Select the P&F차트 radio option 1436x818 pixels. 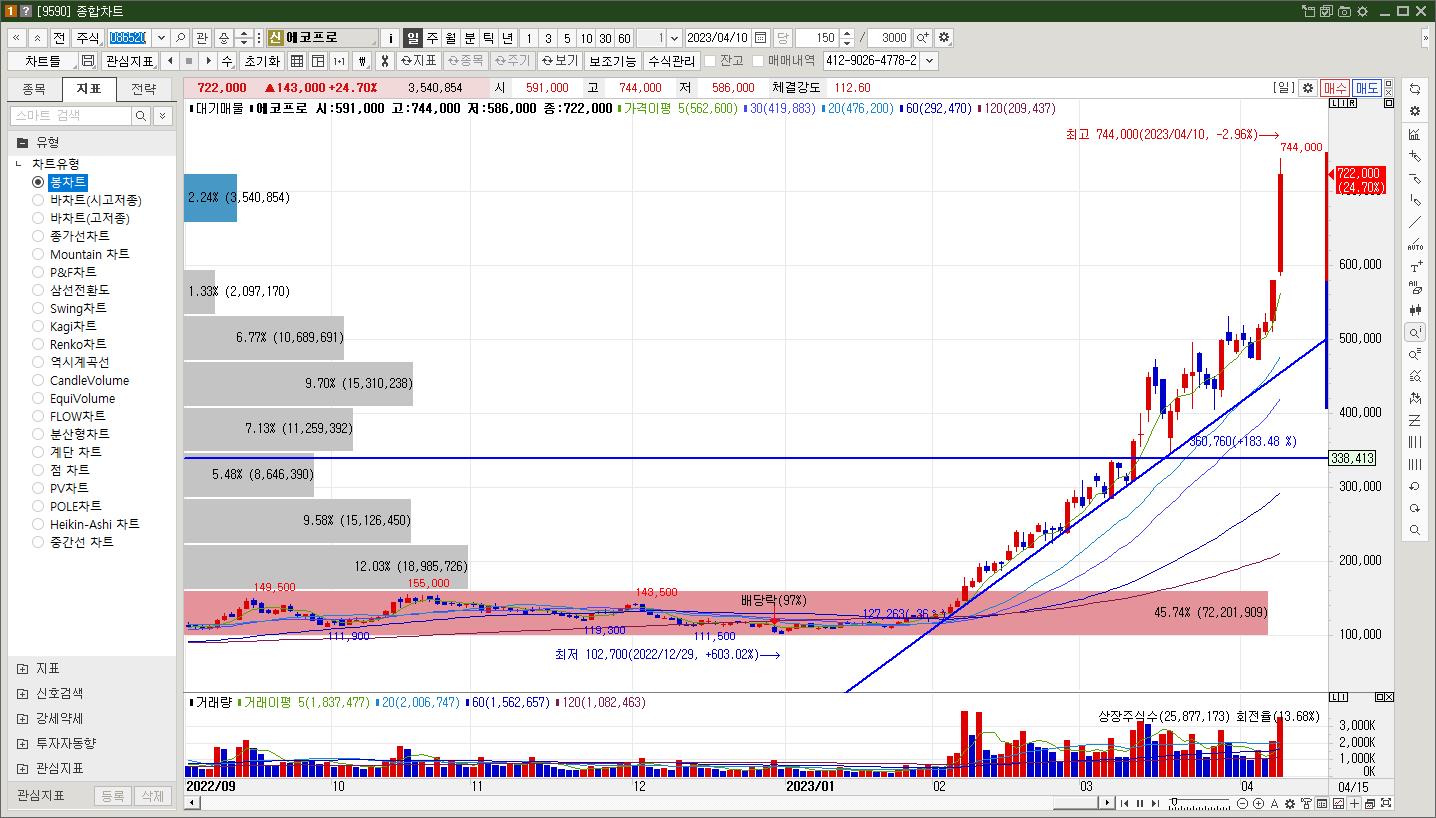(38, 272)
